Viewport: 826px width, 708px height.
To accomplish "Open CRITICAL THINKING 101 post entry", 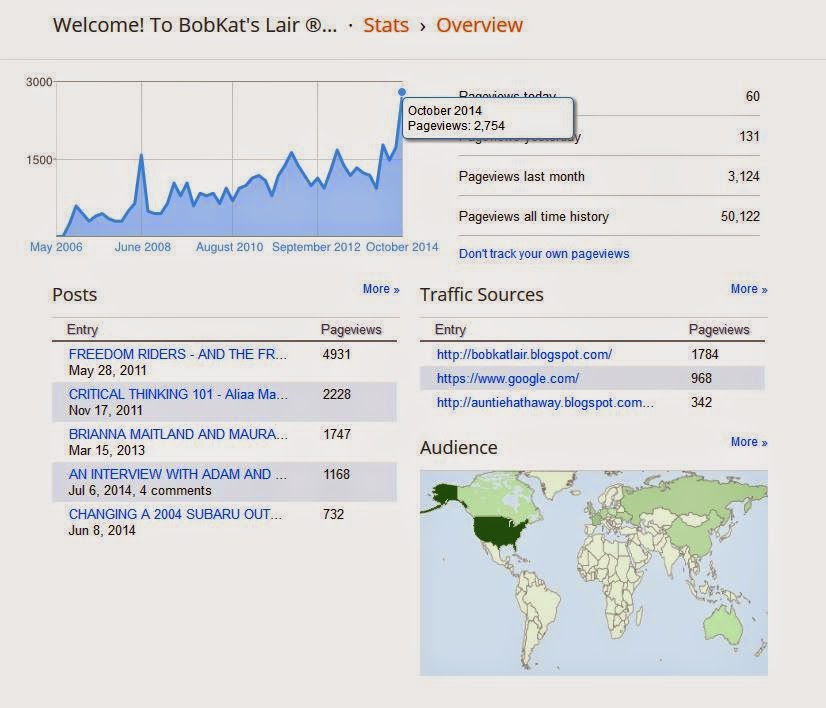I will click(x=178, y=394).
